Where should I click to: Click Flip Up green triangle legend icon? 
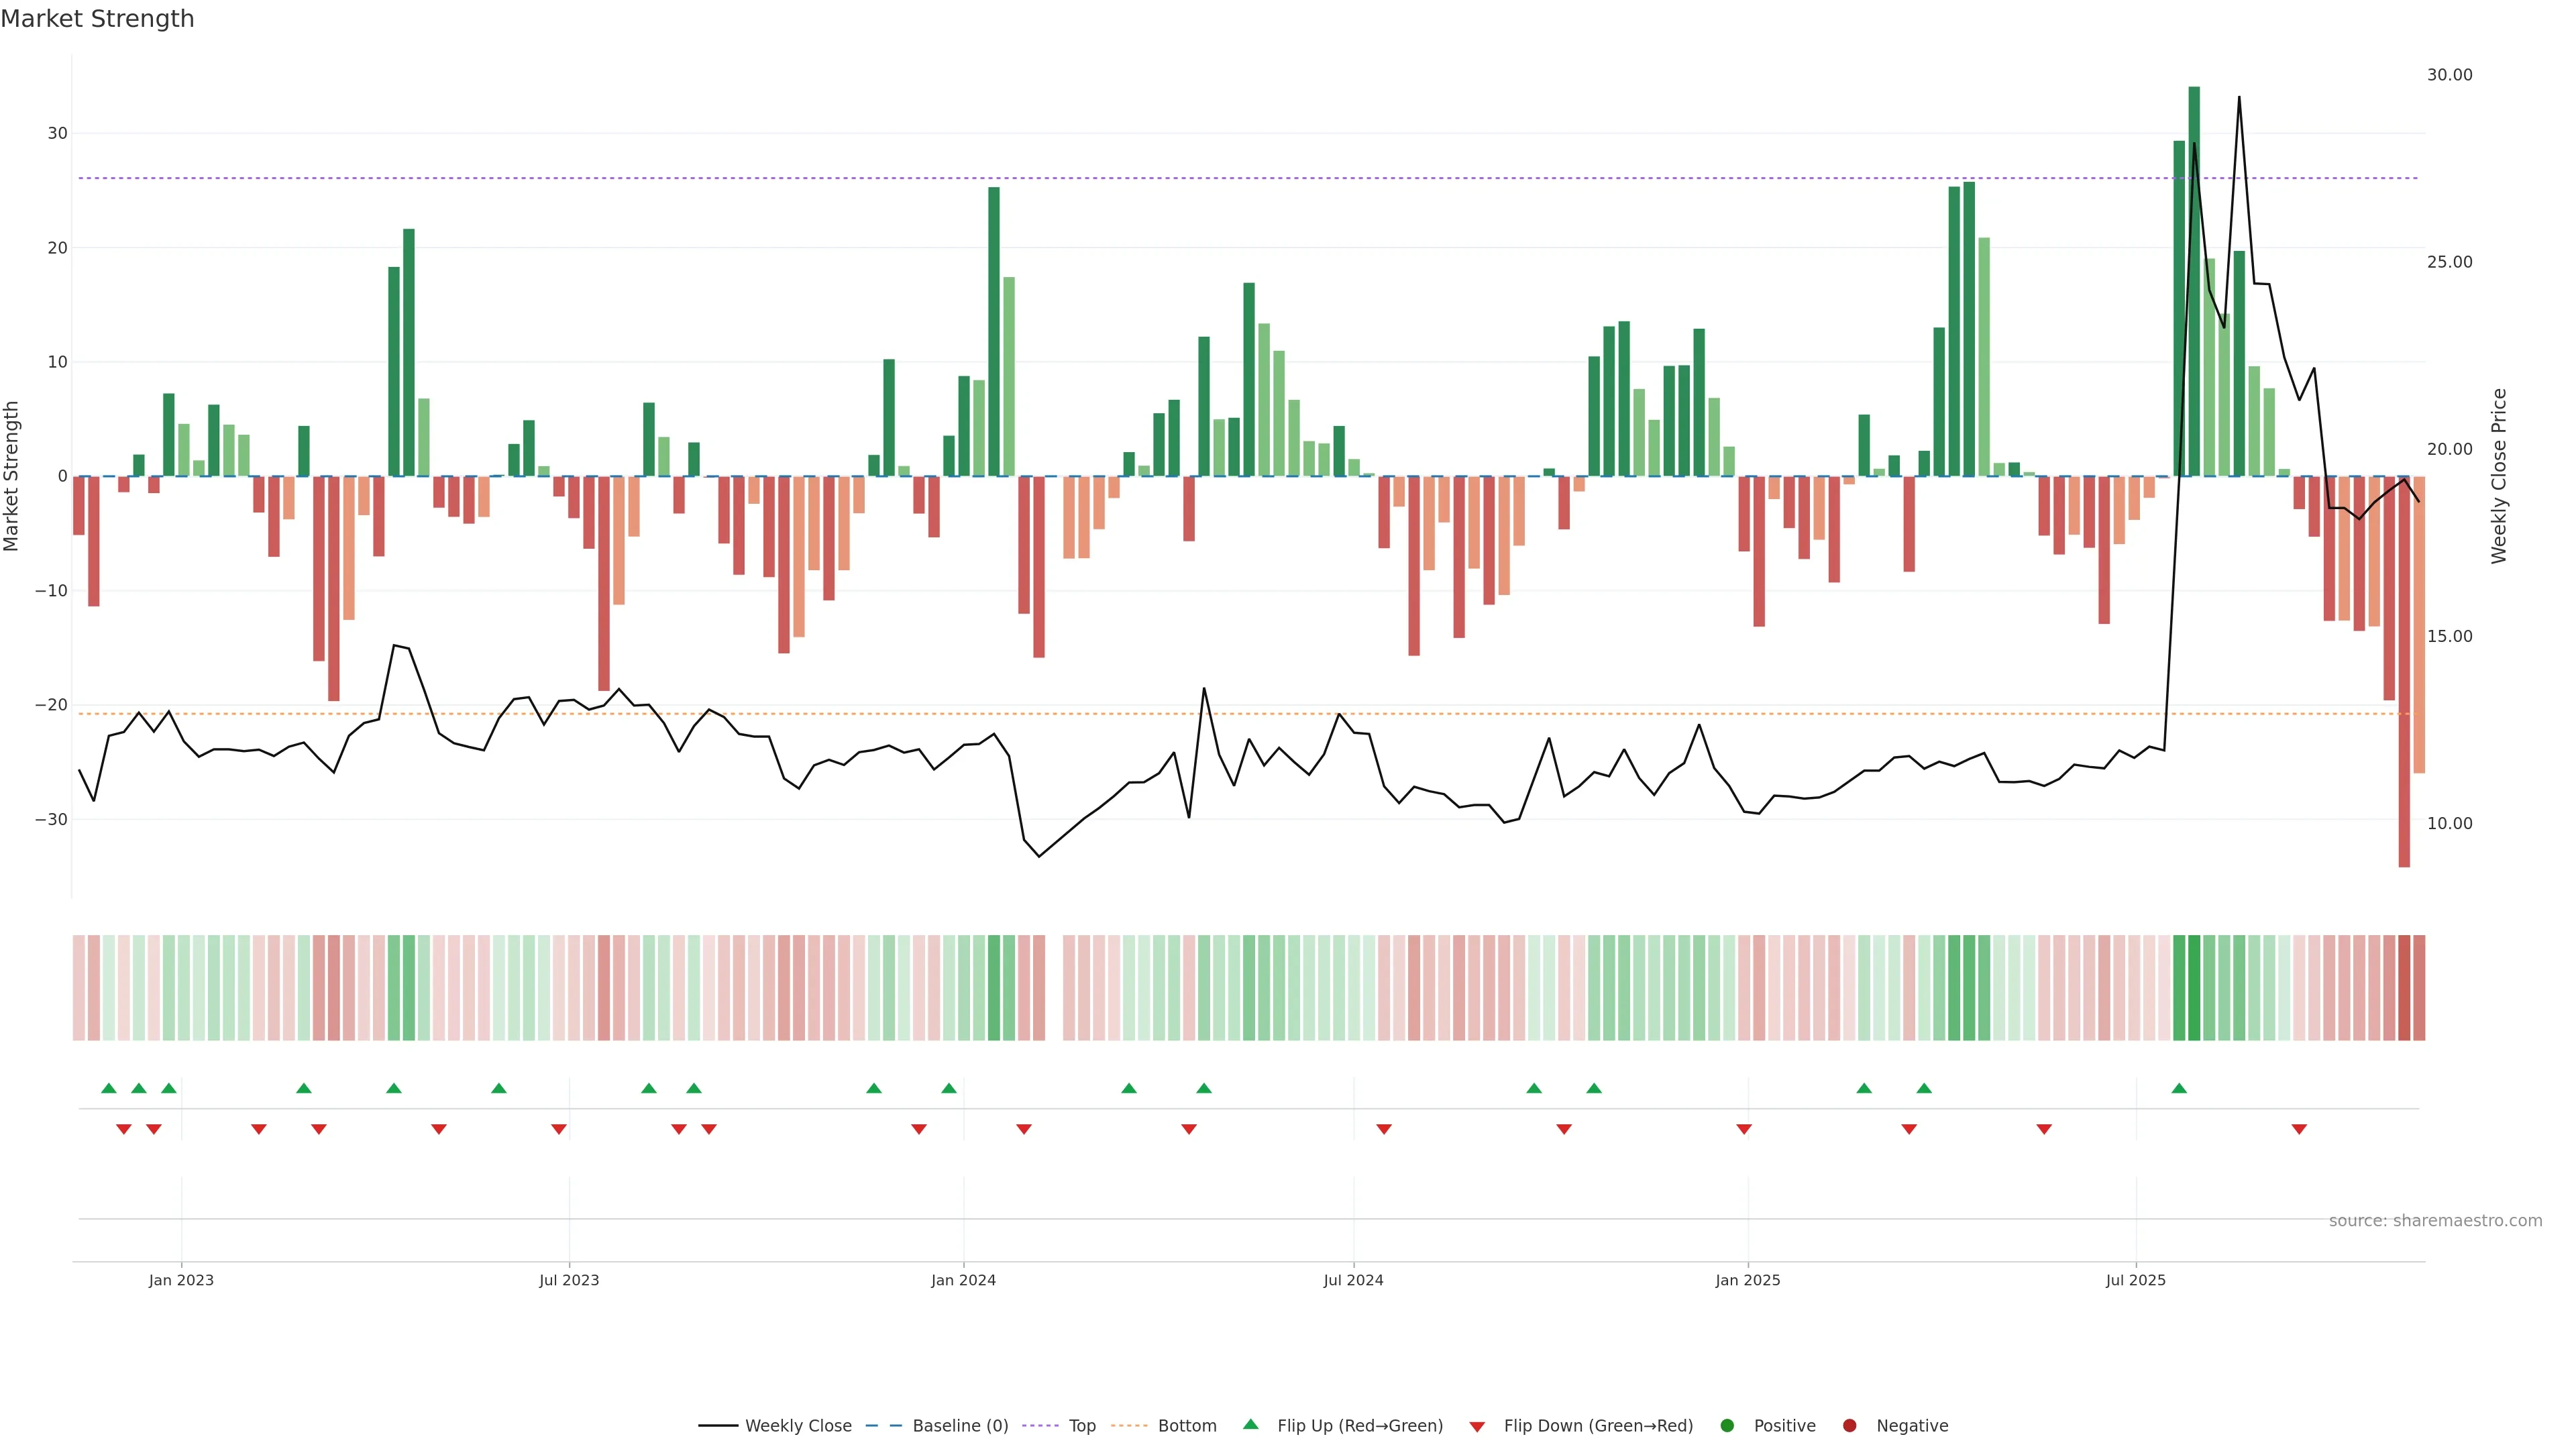(1250, 1425)
